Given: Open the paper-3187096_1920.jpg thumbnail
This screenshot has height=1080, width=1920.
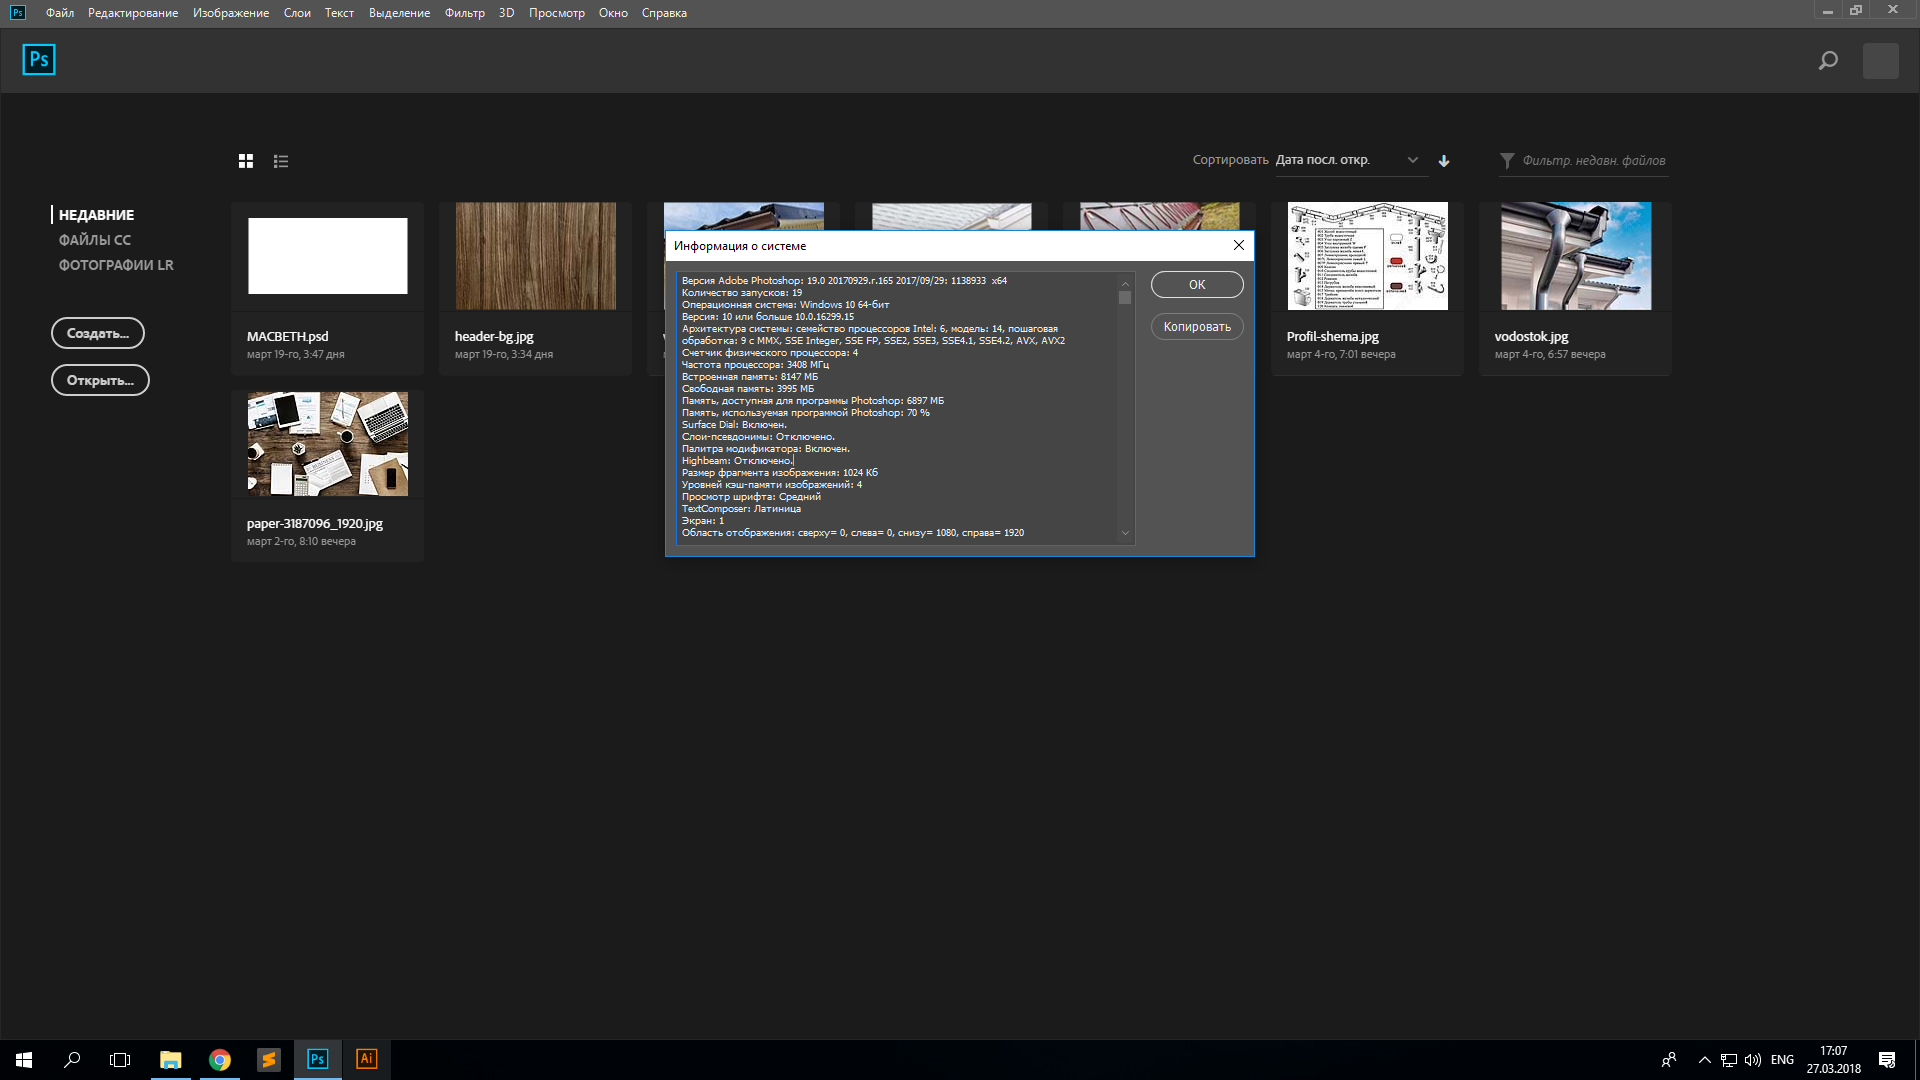Looking at the screenshot, I should point(328,444).
